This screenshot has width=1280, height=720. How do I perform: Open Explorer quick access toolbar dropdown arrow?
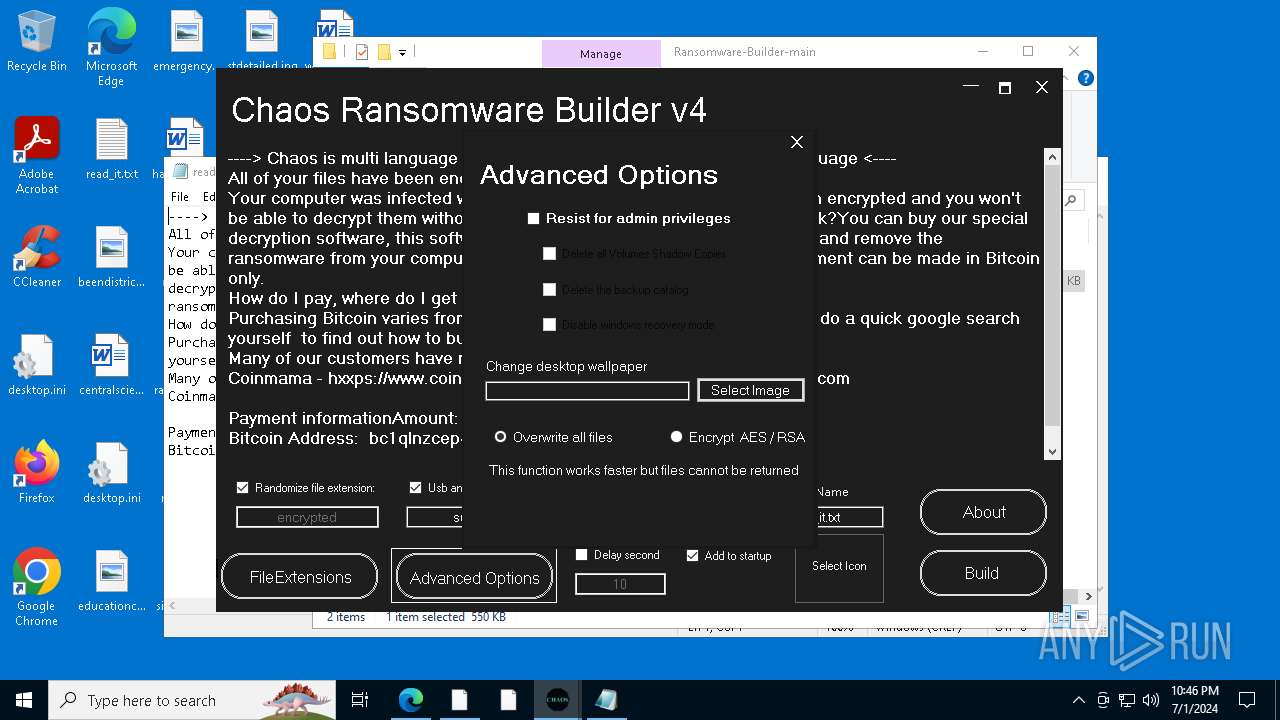pos(403,52)
